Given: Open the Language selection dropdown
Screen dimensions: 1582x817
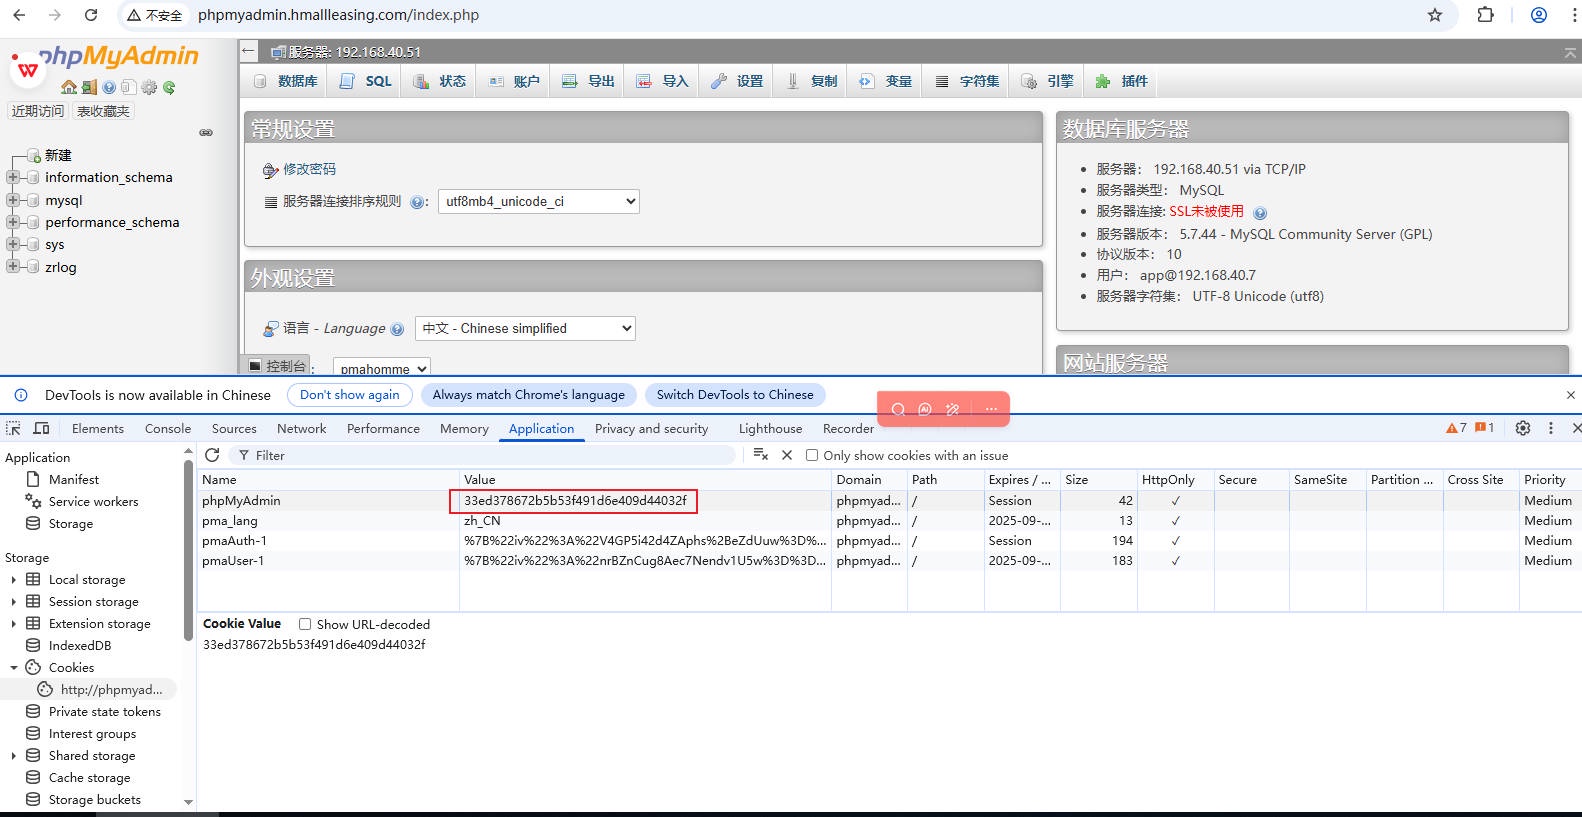Looking at the screenshot, I should tap(525, 328).
